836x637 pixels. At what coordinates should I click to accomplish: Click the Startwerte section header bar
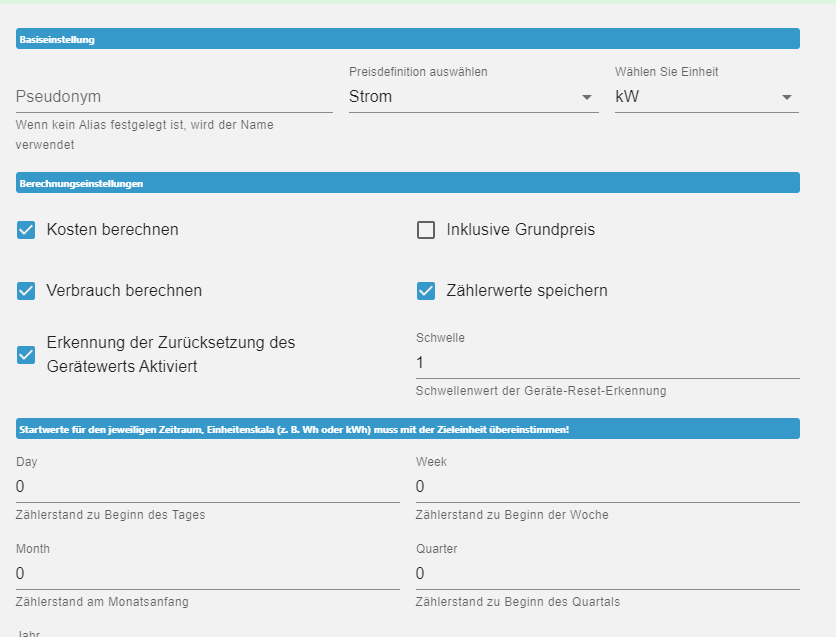[x=408, y=429]
